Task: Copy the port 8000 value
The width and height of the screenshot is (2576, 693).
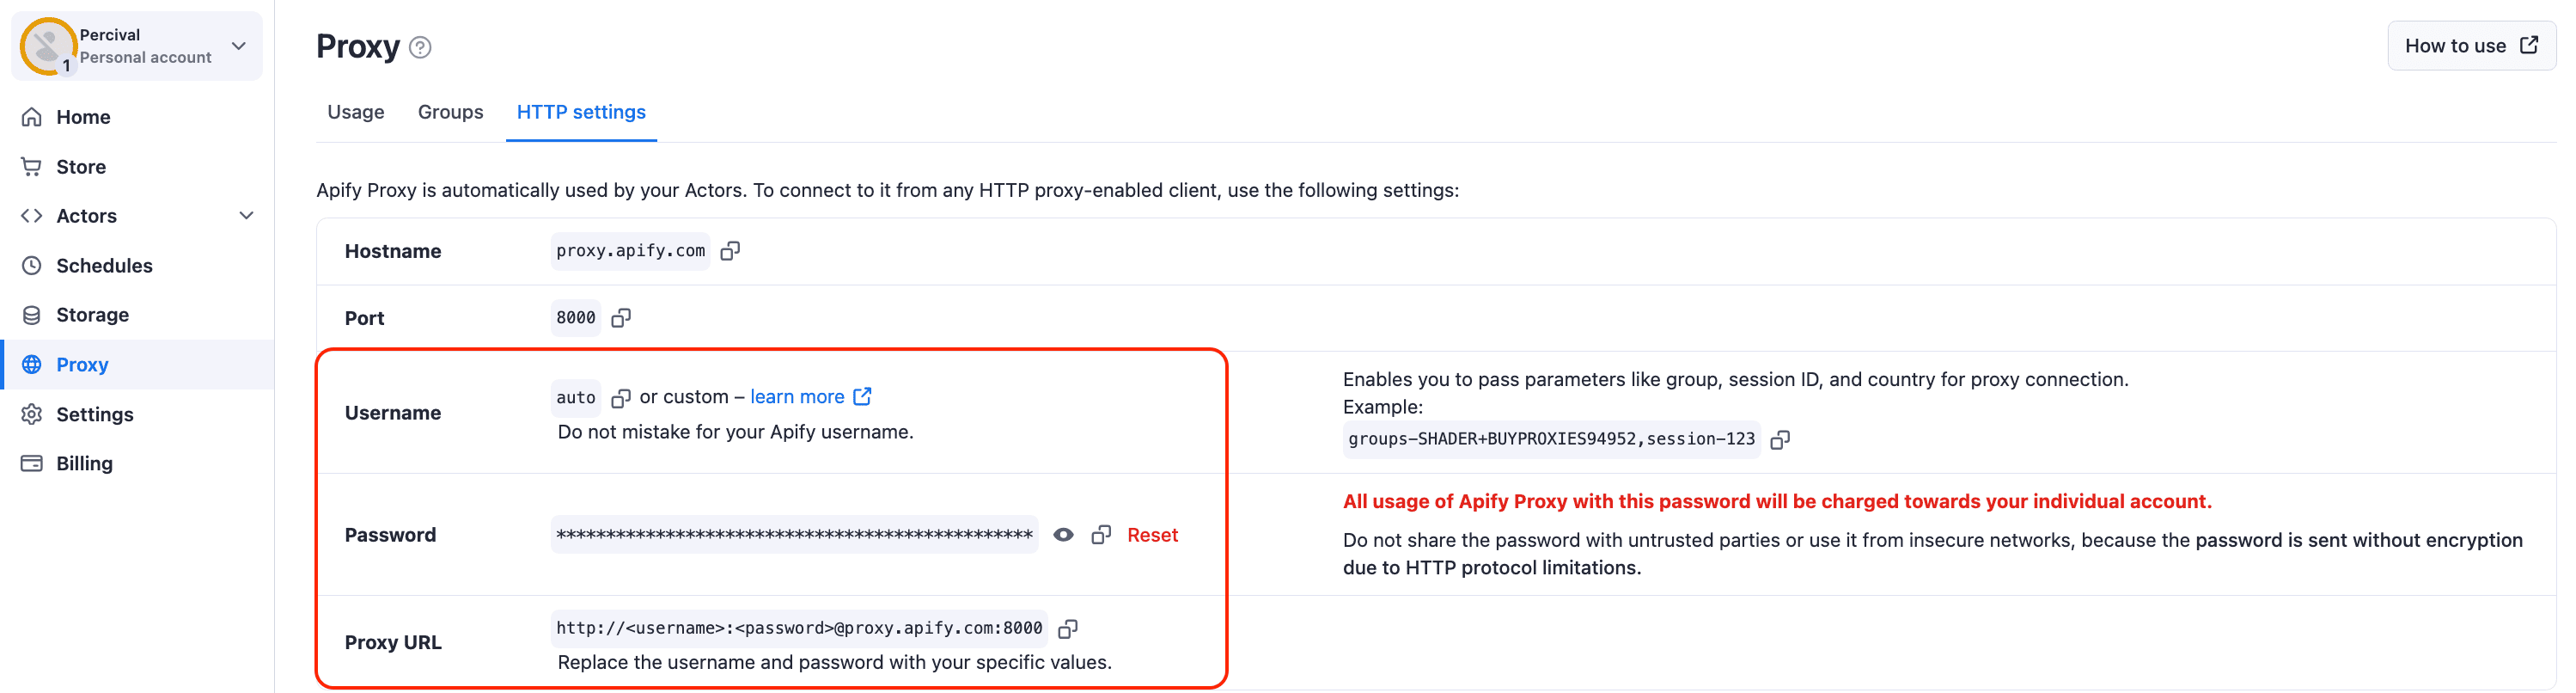Action: click(621, 317)
